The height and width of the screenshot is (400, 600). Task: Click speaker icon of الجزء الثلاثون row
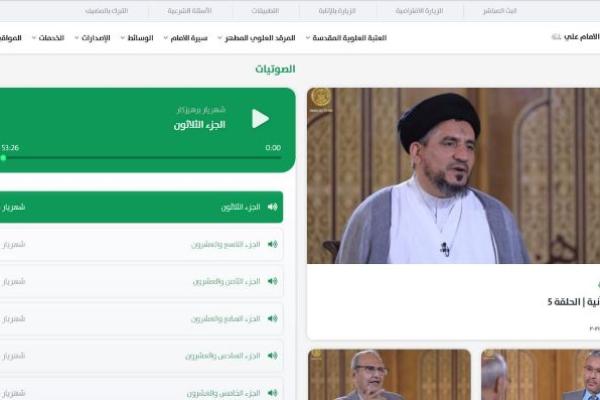point(272,207)
